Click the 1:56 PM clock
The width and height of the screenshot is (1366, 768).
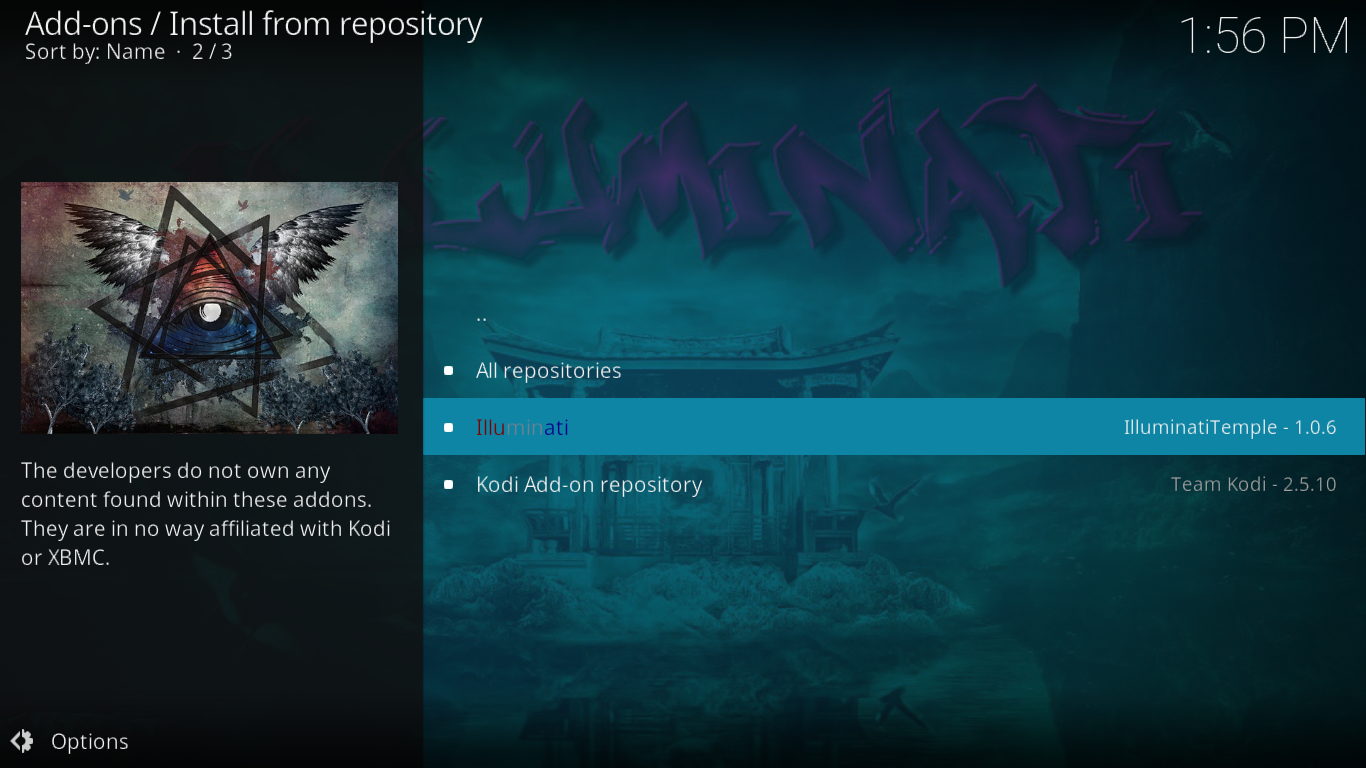[x=1265, y=37]
